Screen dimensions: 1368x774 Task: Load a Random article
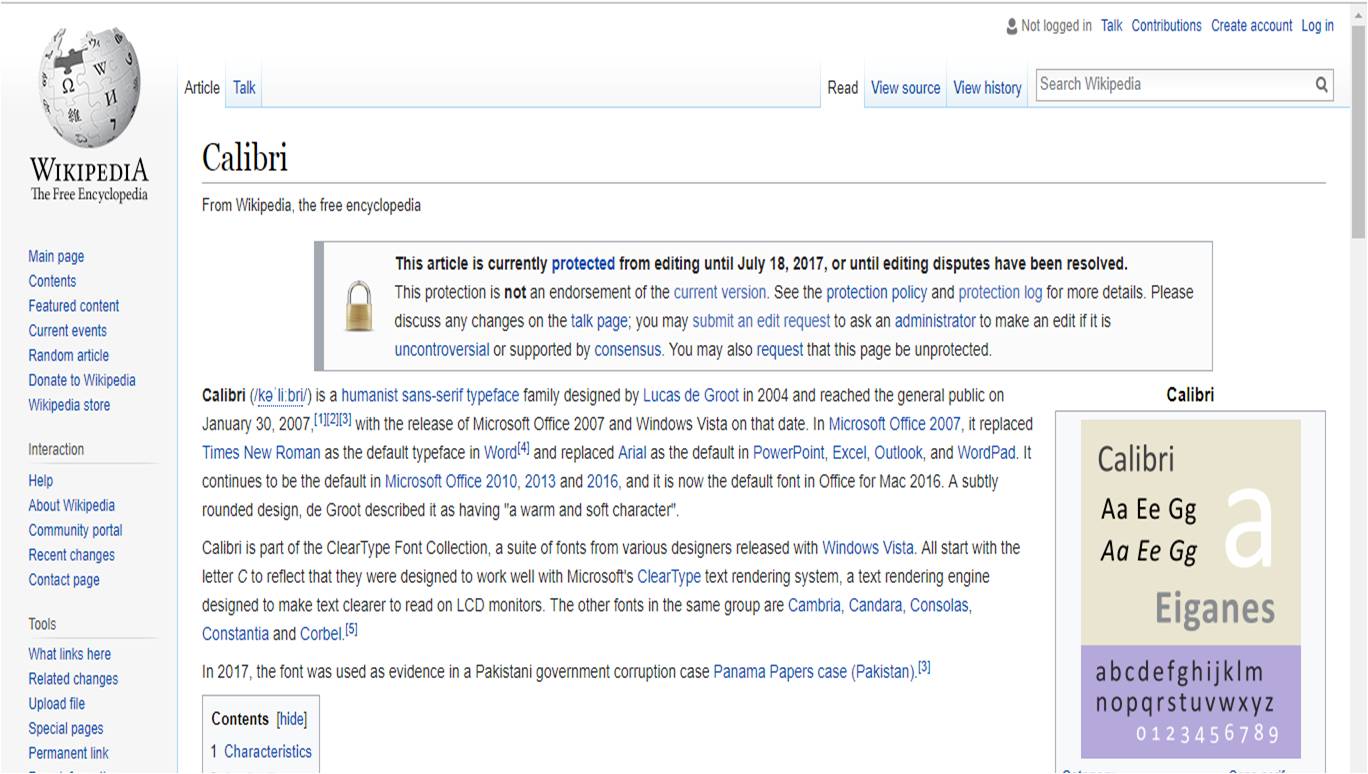pyautogui.click(x=68, y=356)
